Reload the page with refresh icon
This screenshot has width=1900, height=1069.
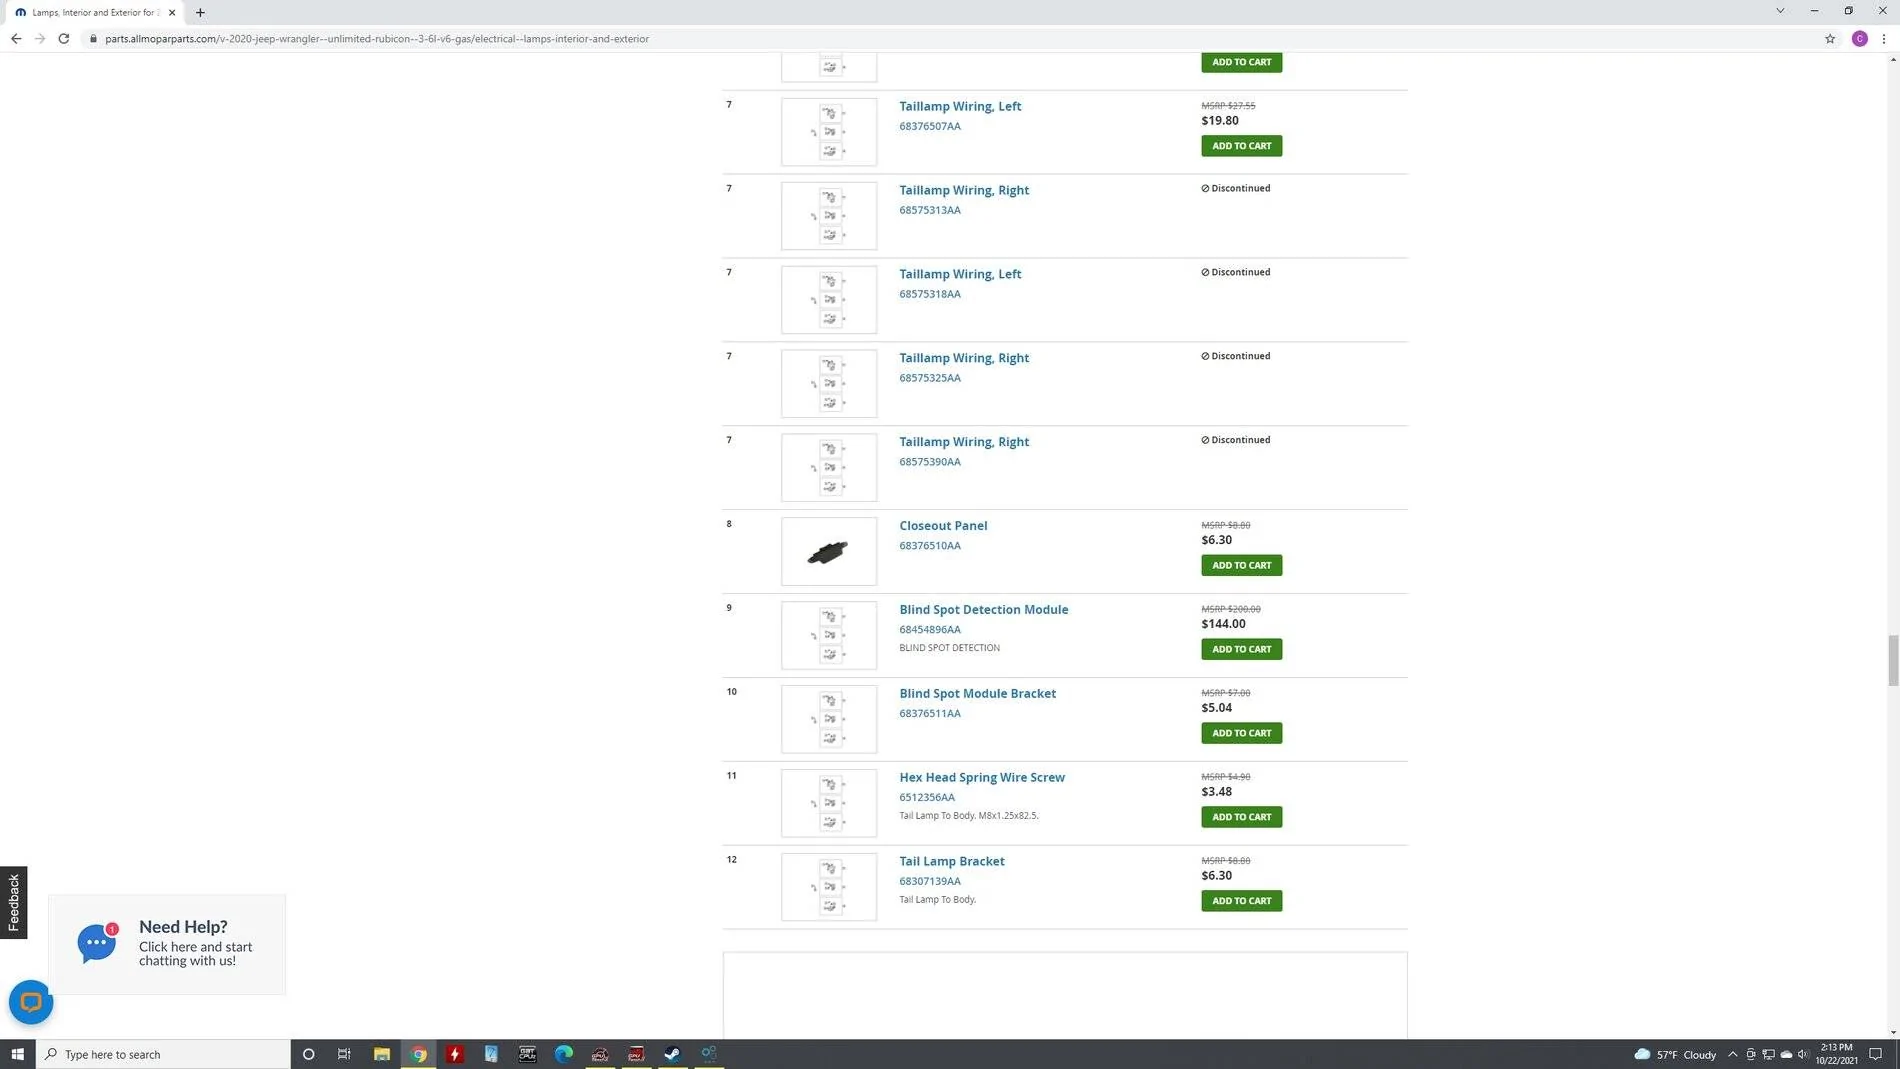64,39
